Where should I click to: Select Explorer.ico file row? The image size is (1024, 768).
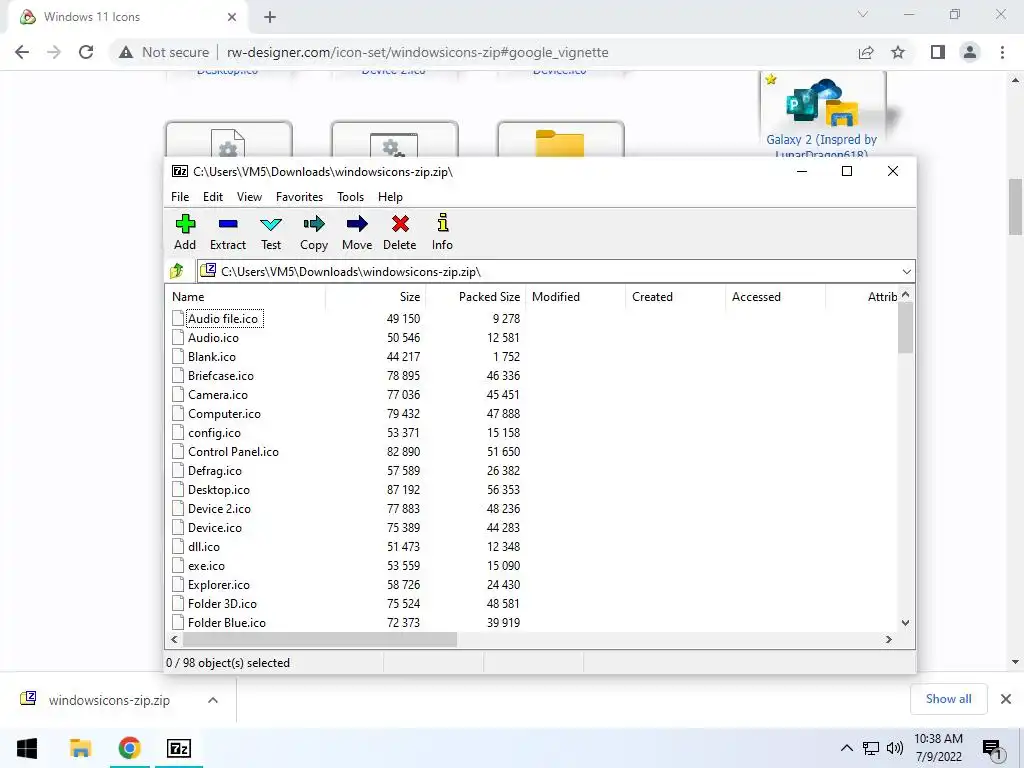click(x=219, y=584)
